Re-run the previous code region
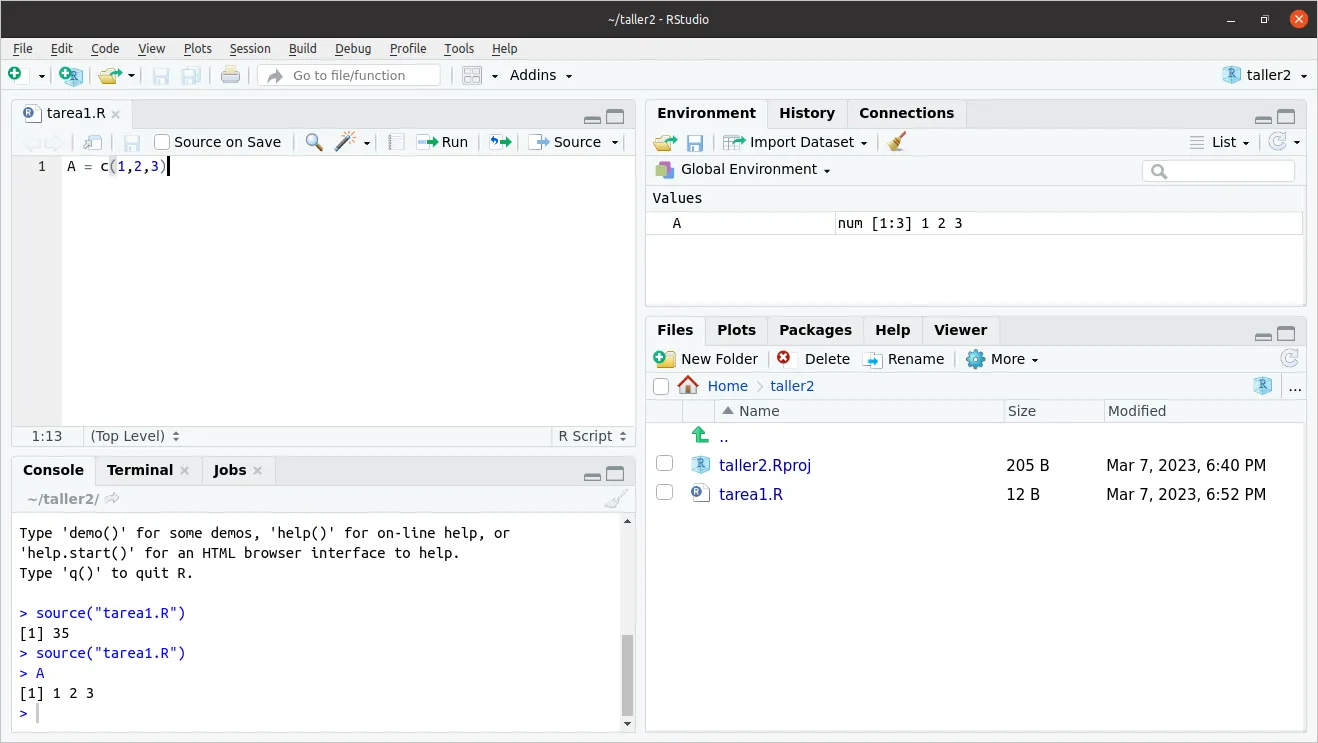 pyautogui.click(x=500, y=142)
